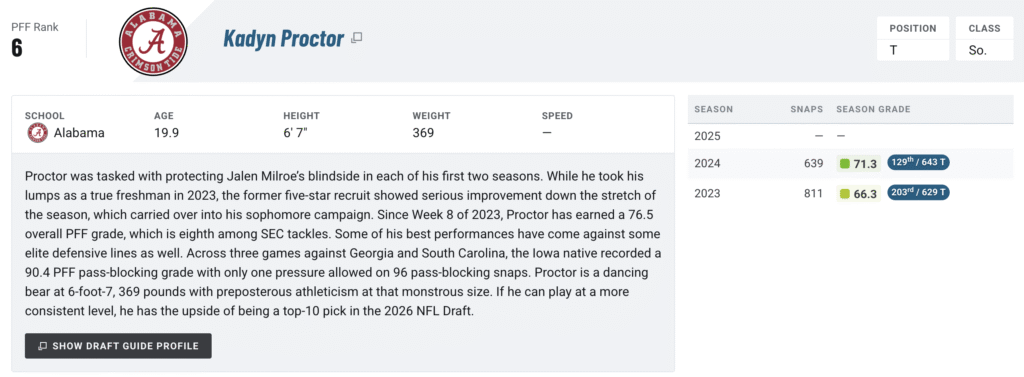Select the 2024 season row

[x=851, y=163]
